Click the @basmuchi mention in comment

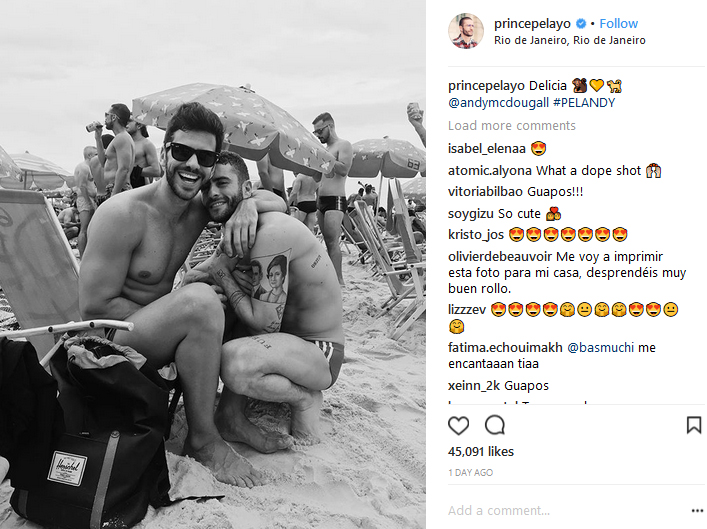click(600, 348)
